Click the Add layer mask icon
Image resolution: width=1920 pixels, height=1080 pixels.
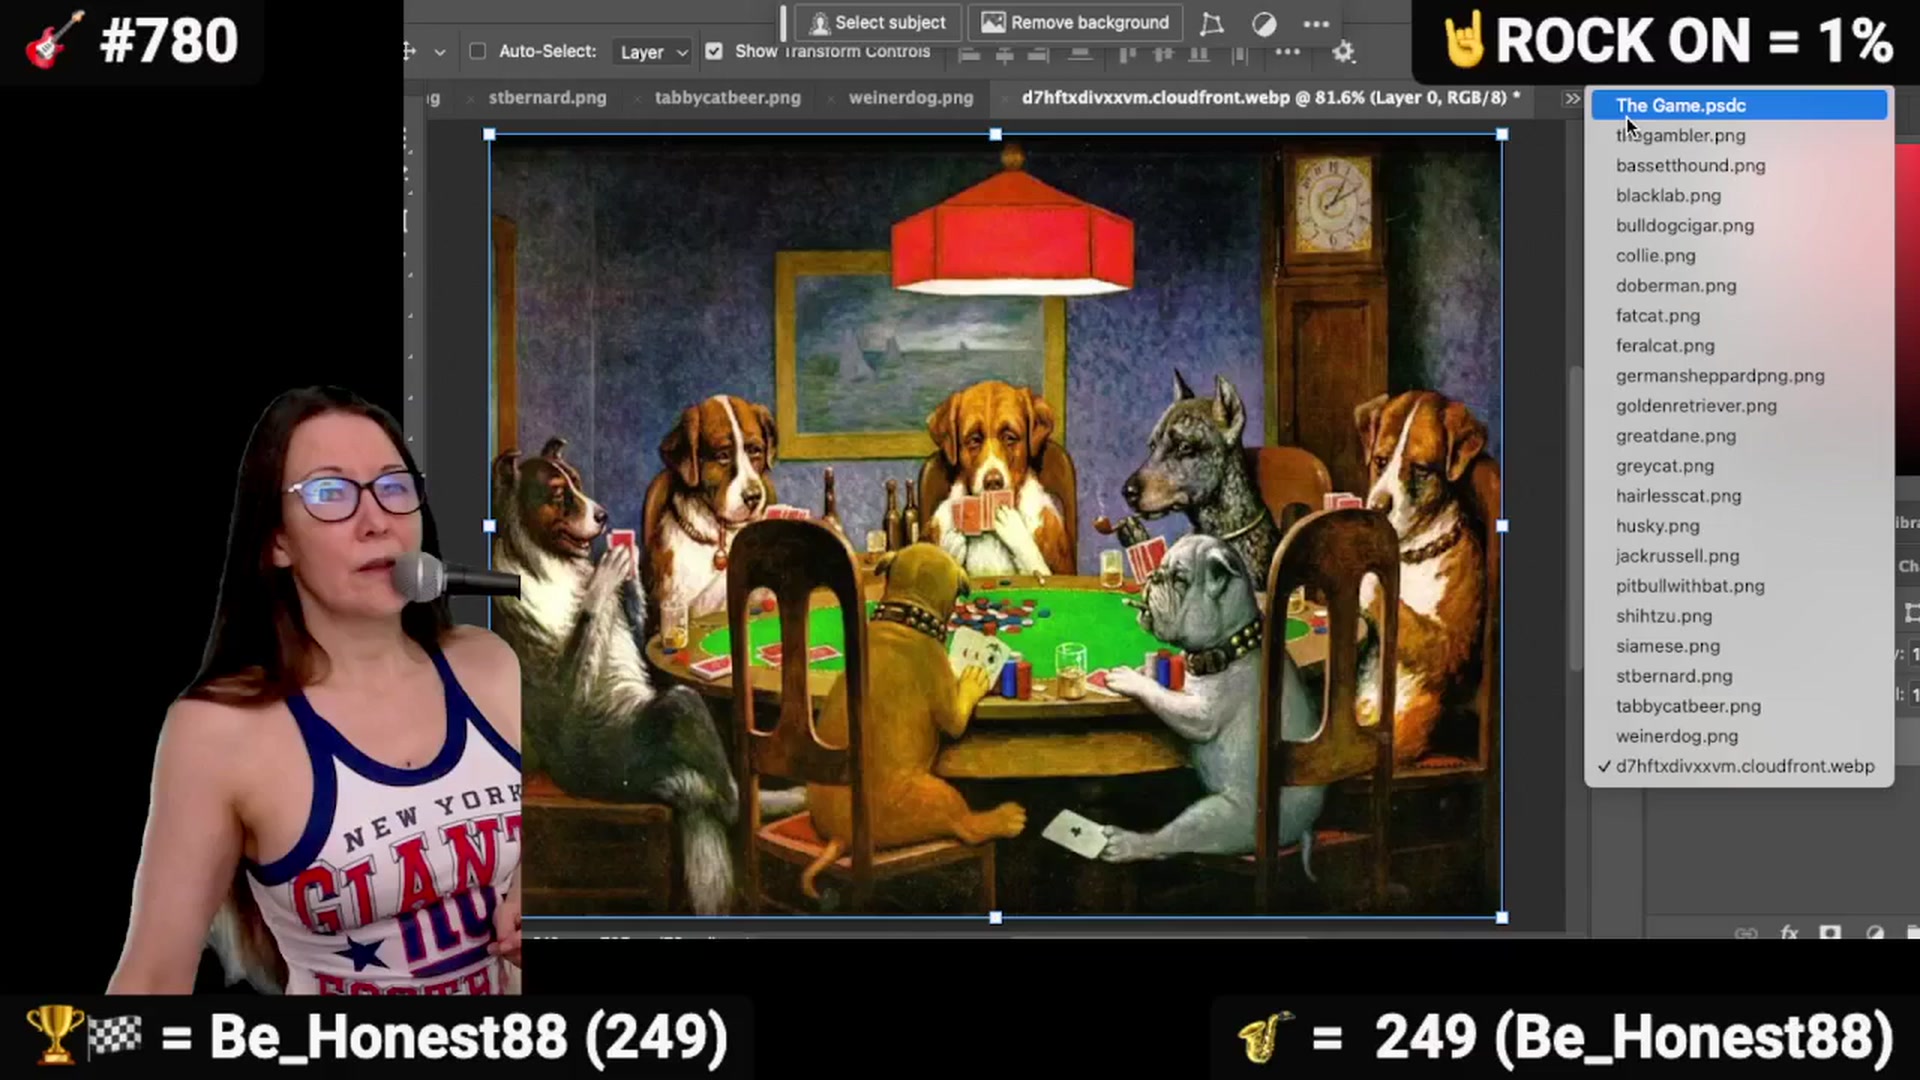[1831, 932]
